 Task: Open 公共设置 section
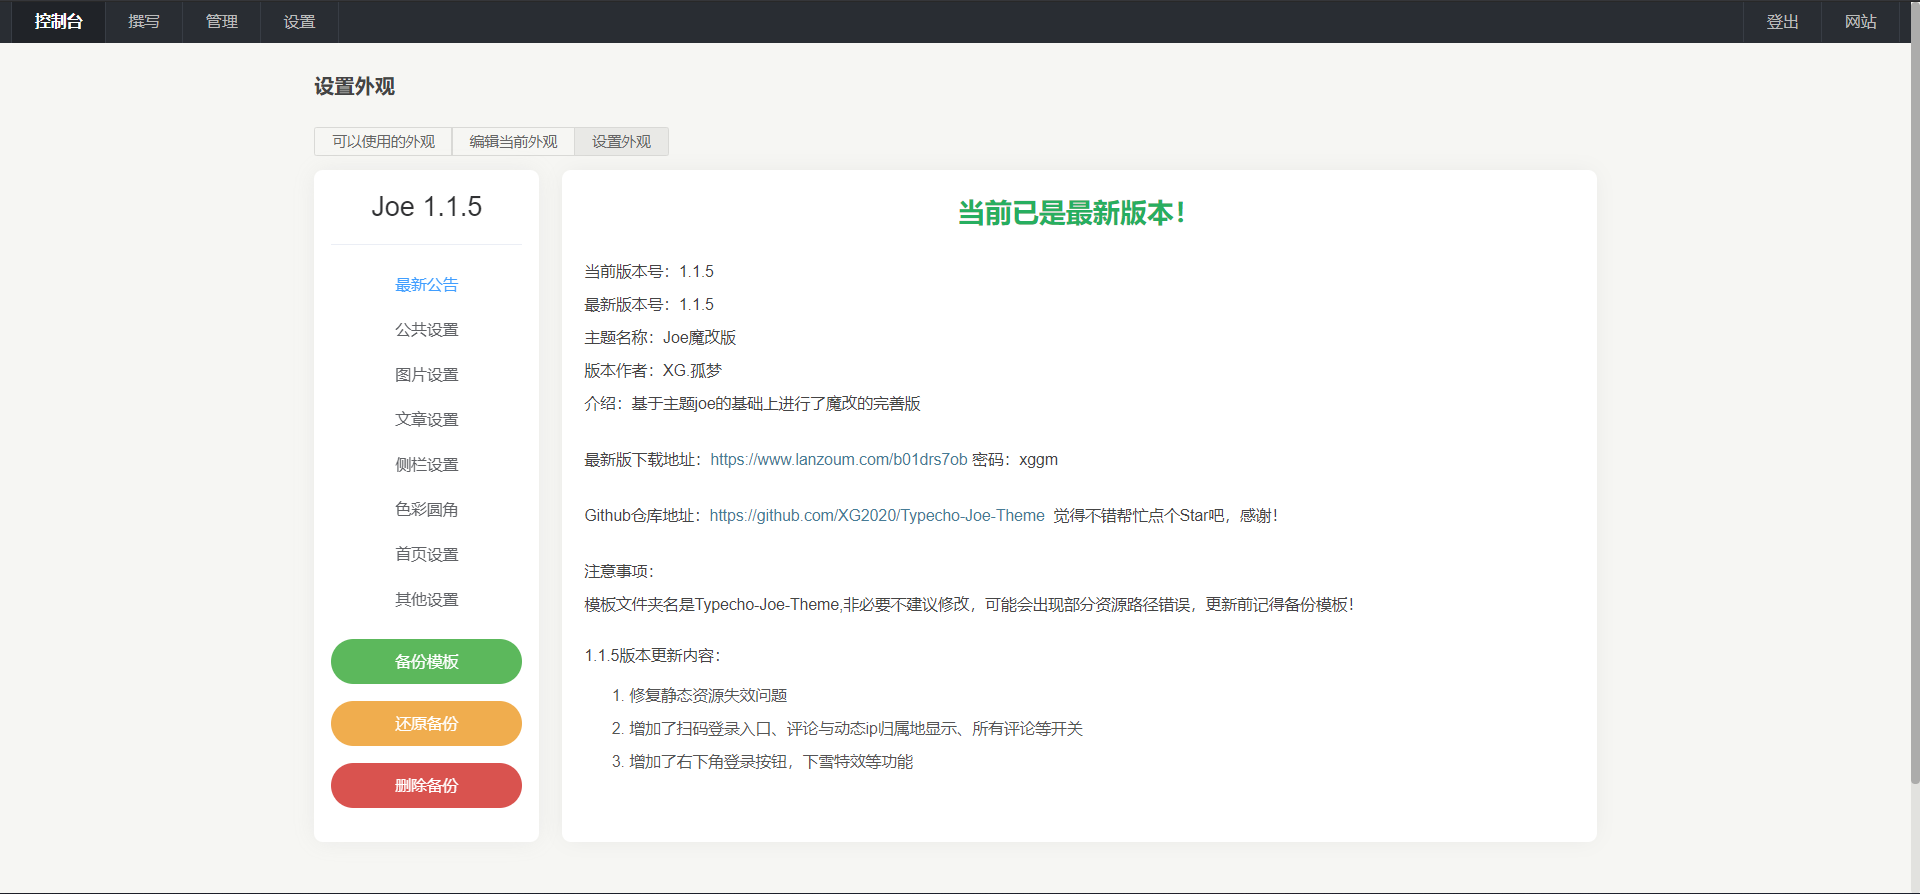[x=426, y=330]
